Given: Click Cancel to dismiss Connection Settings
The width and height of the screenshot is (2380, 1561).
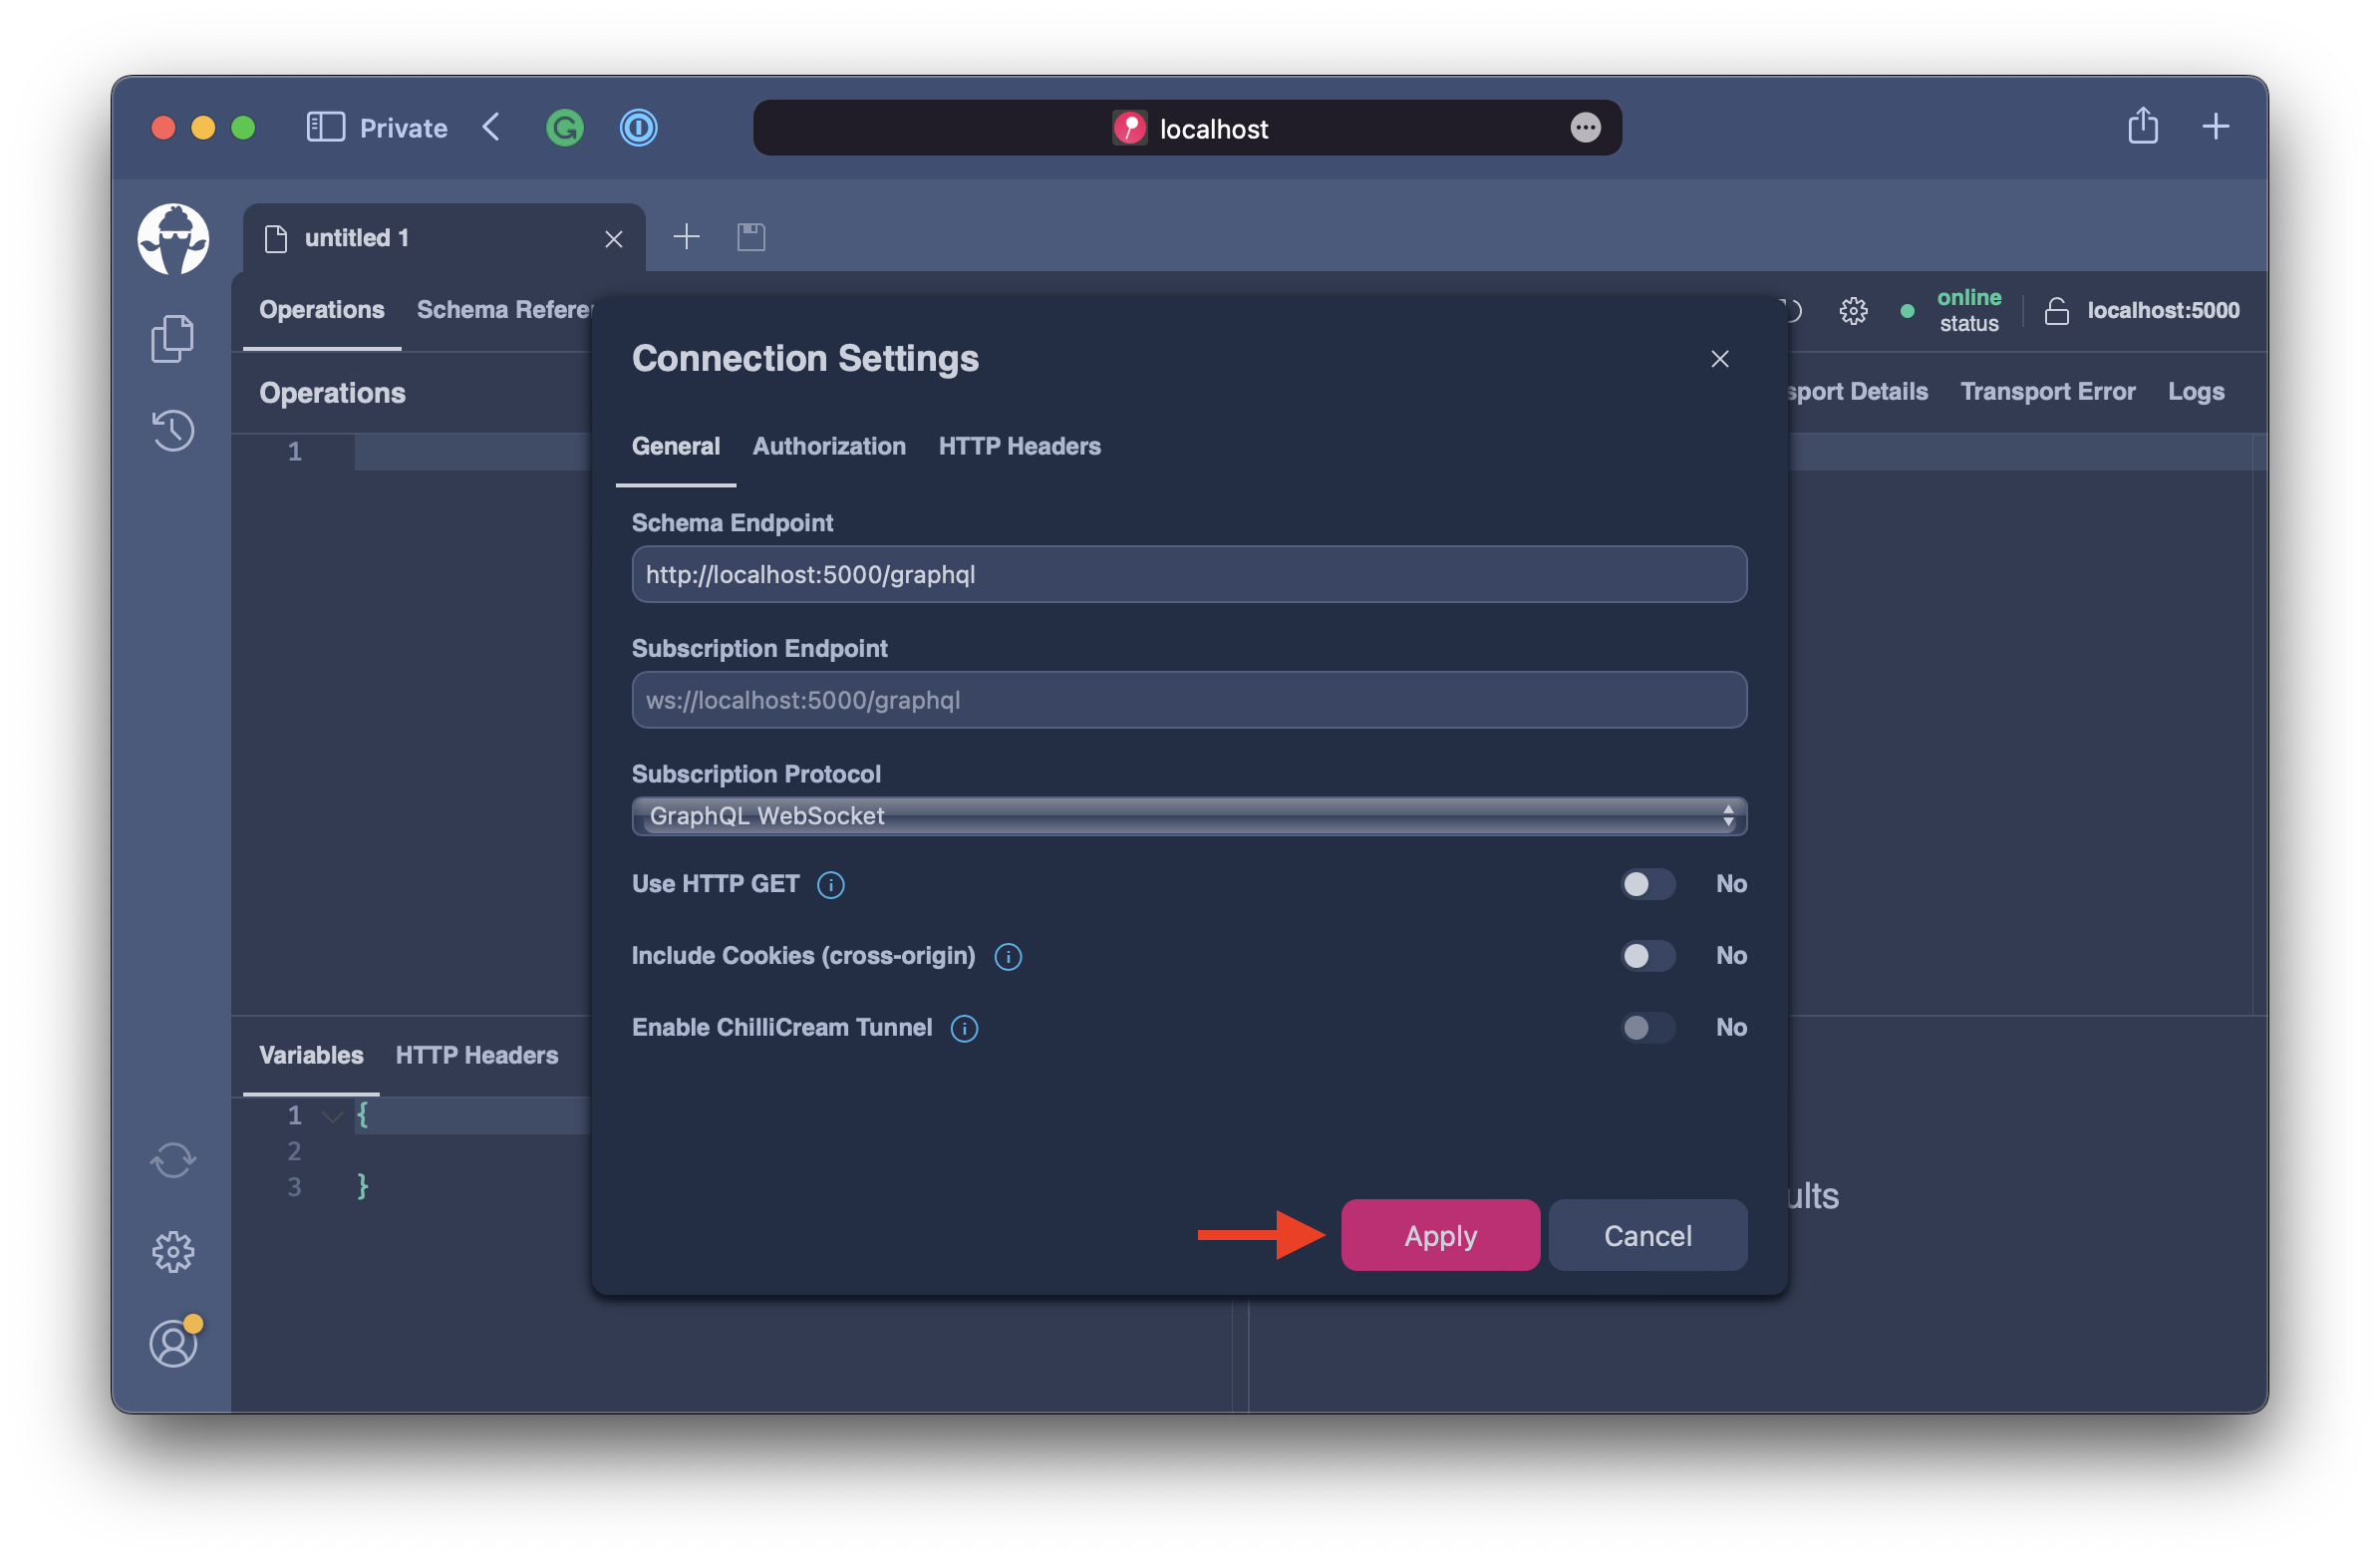Looking at the screenshot, I should [x=1647, y=1235].
